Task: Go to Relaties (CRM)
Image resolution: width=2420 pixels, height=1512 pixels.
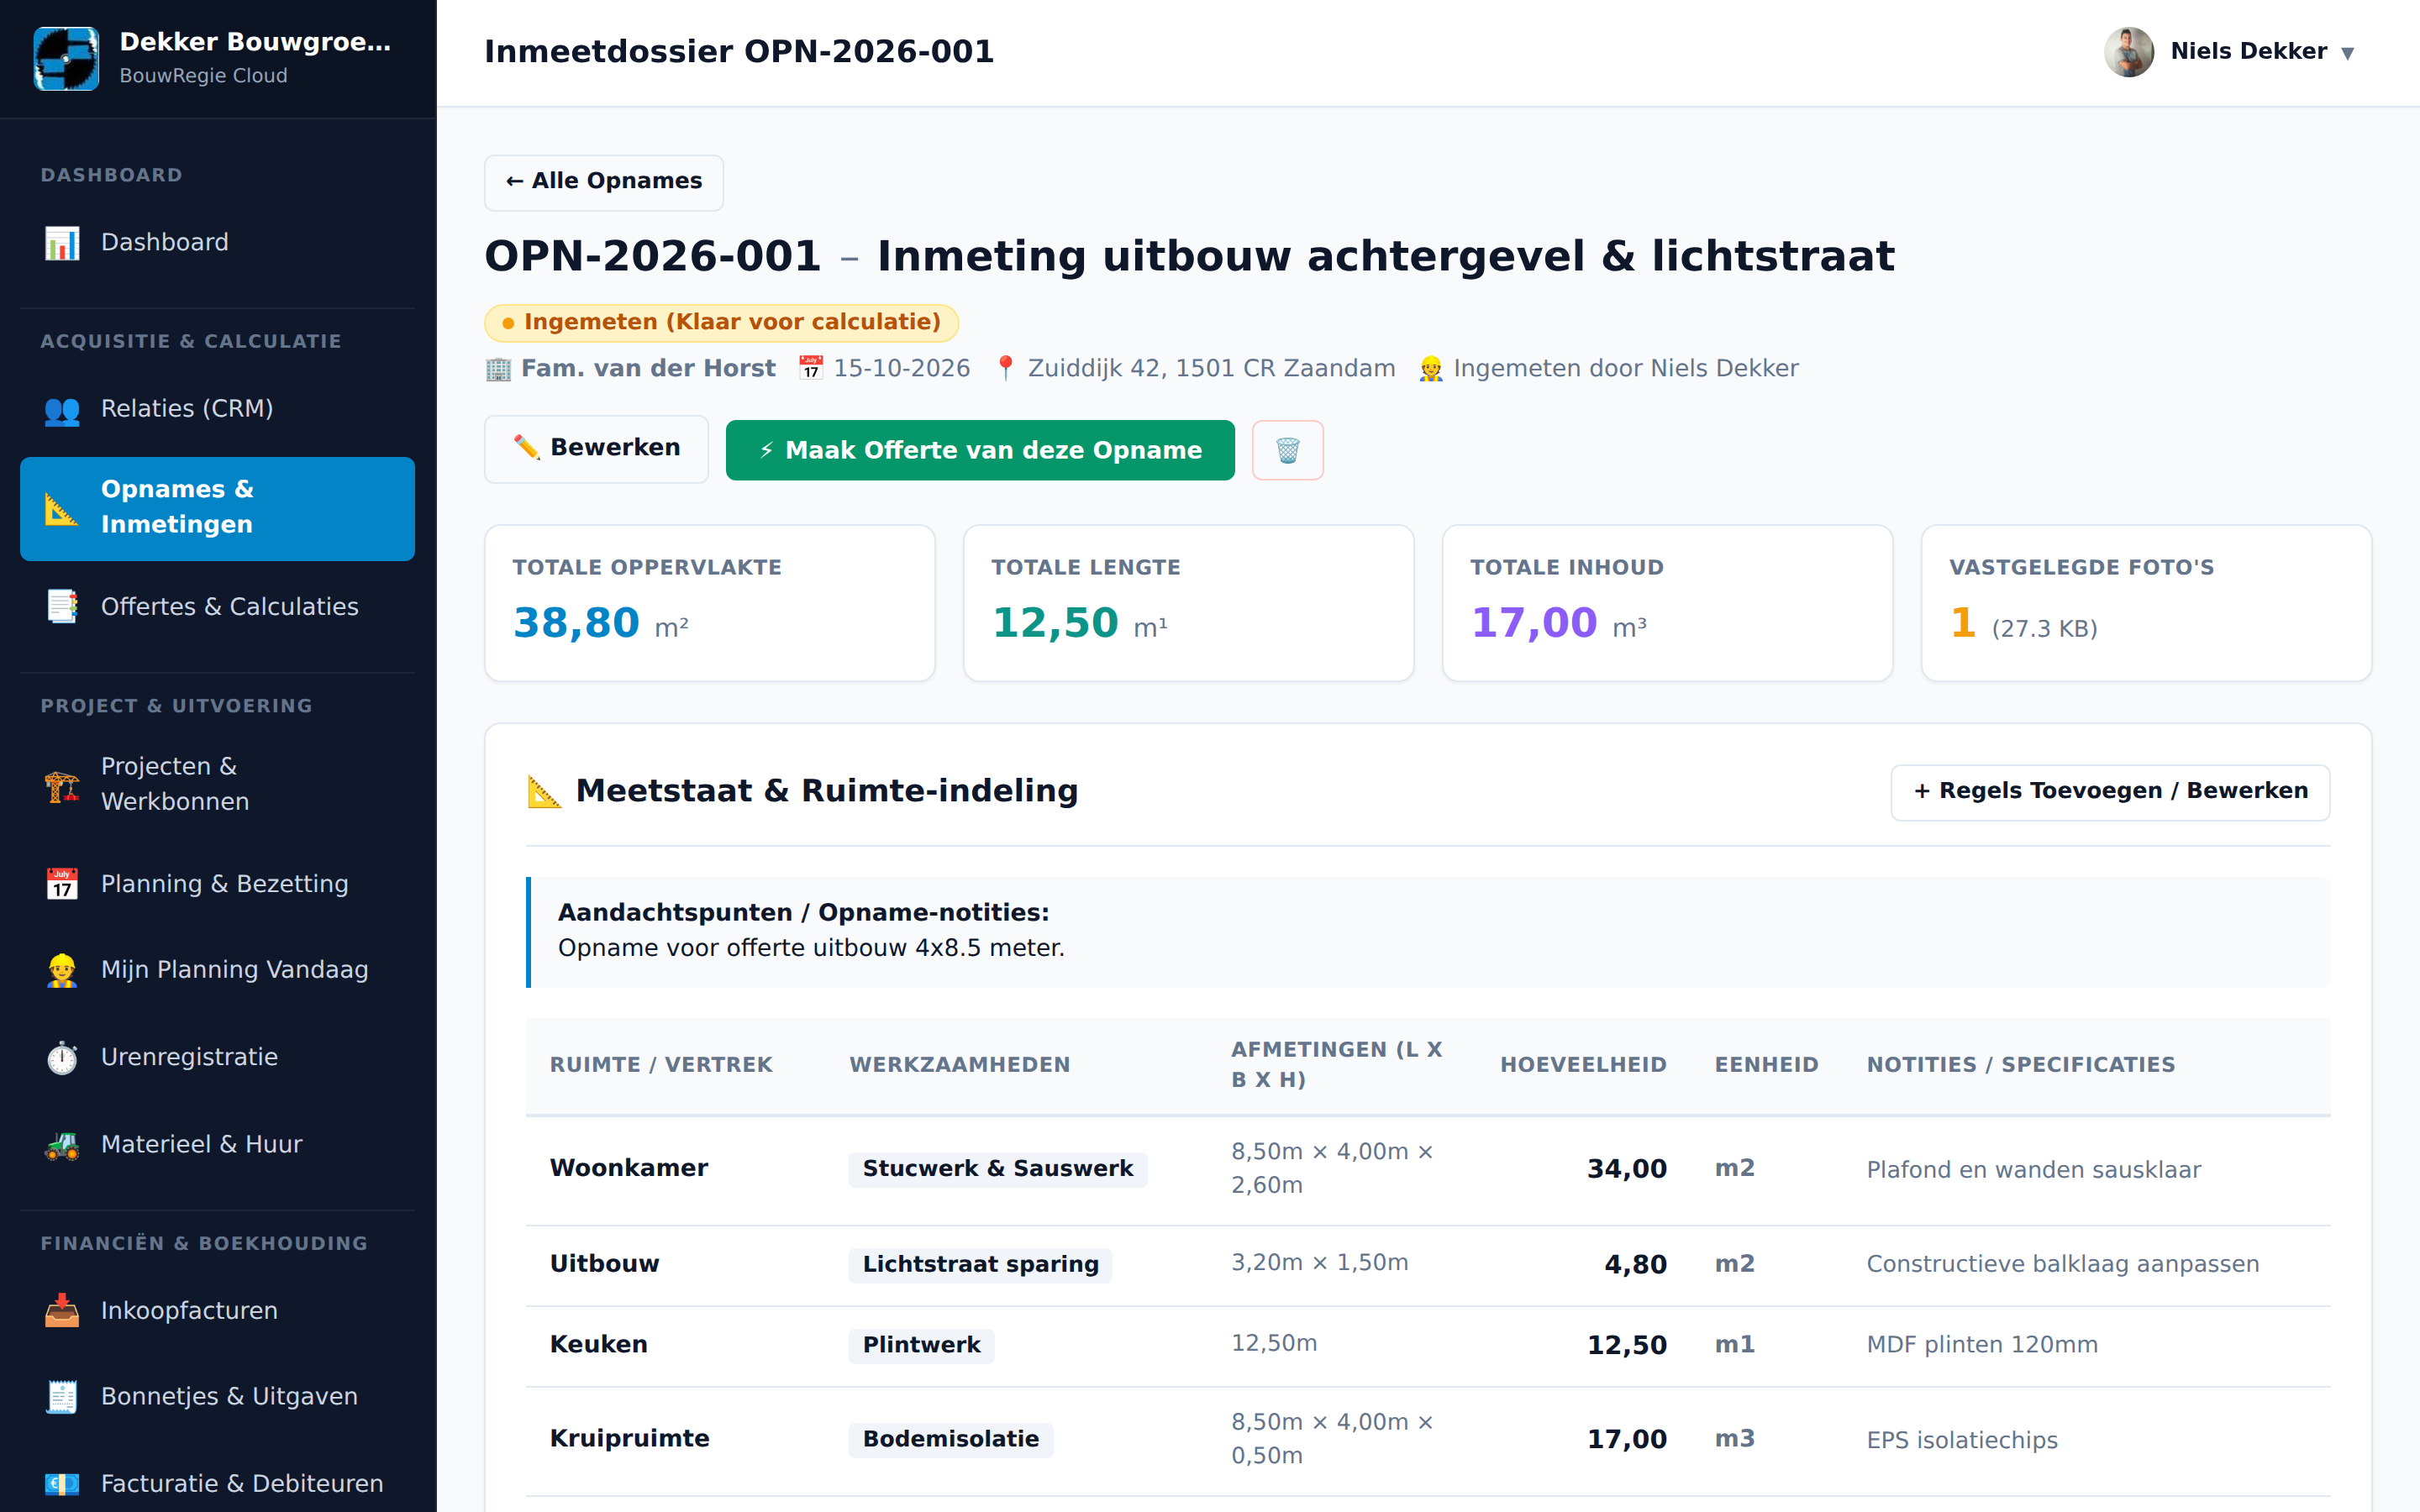Action: (217, 409)
